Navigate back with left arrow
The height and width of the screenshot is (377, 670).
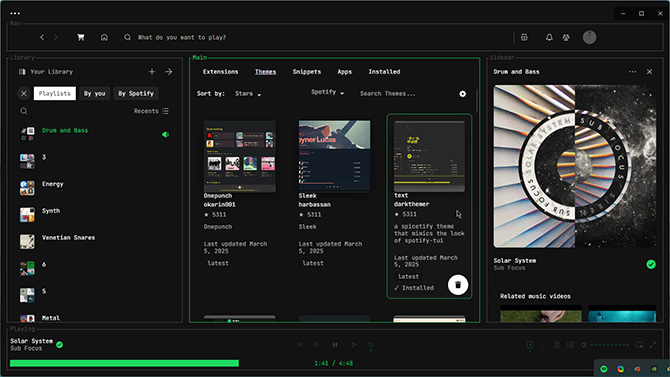point(42,37)
